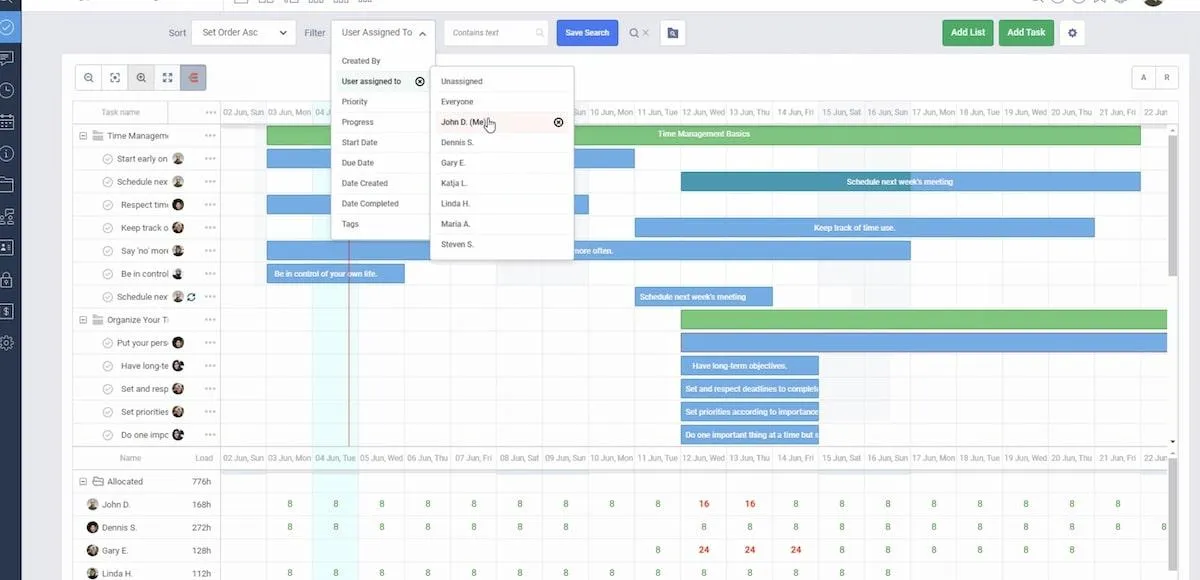This screenshot has height=580, width=1200.
Task: Click the Save Search button
Action: [587, 33]
